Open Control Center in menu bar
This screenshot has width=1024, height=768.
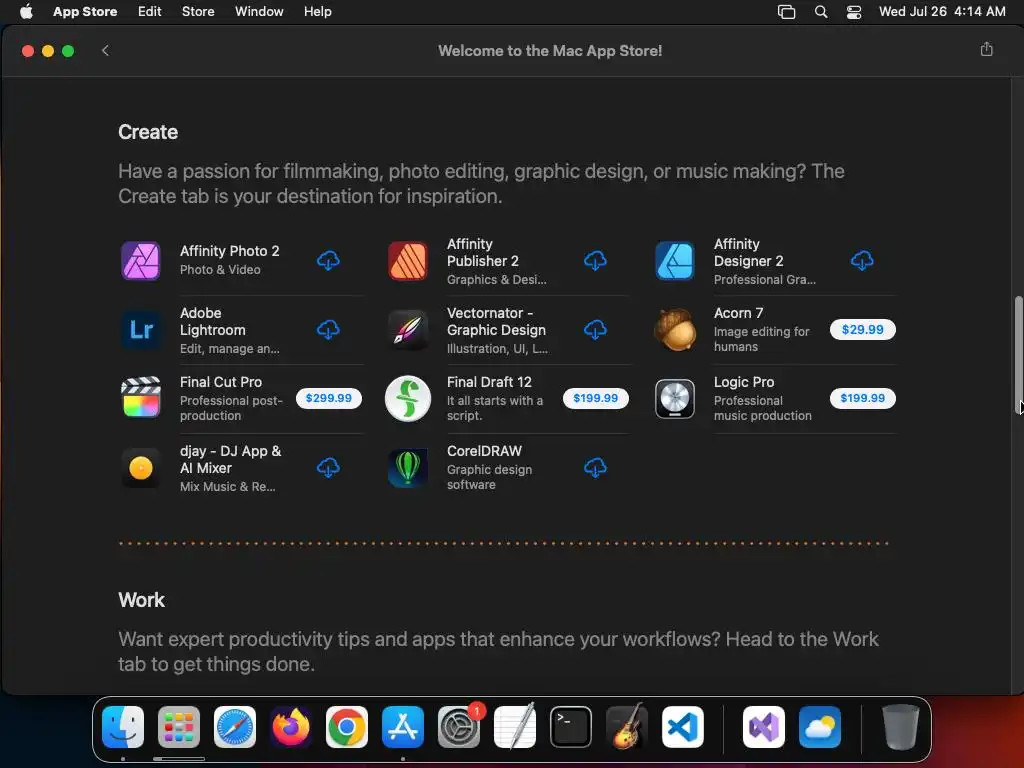[x=854, y=12]
